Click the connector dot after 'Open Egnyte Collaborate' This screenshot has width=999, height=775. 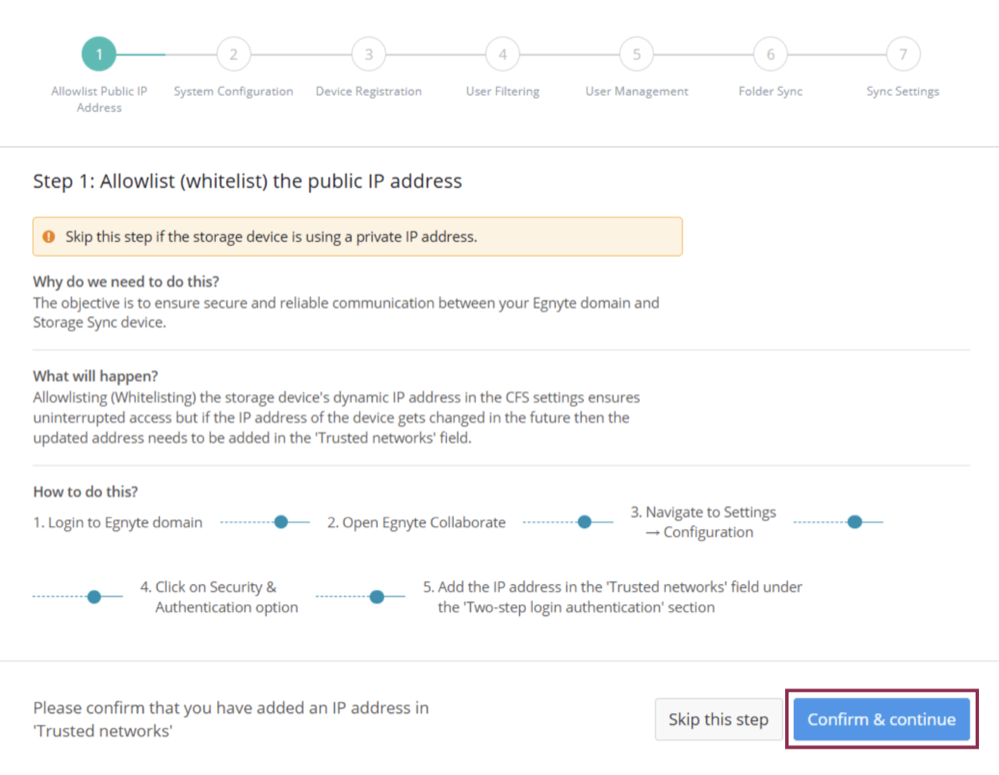(584, 522)
